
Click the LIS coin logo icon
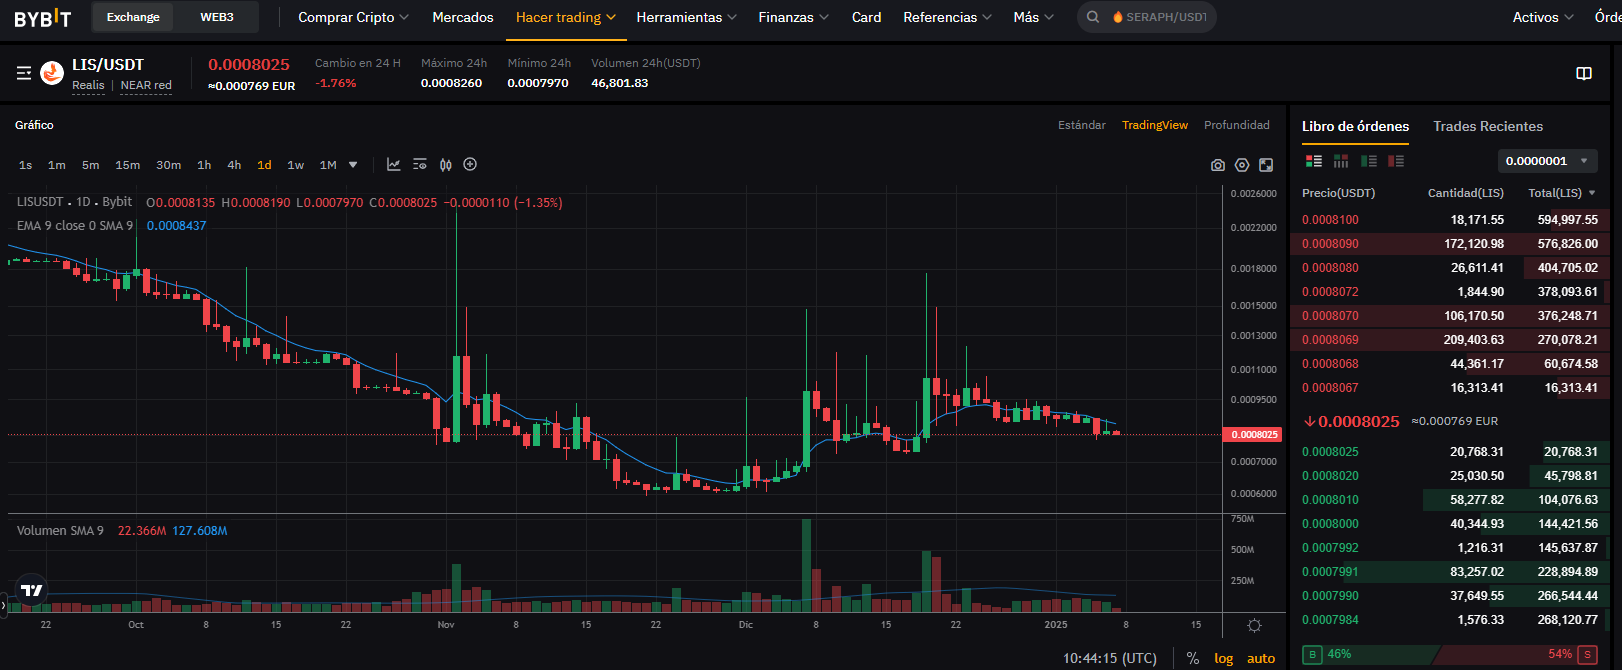pyautogui.click(x=52, y=73)
